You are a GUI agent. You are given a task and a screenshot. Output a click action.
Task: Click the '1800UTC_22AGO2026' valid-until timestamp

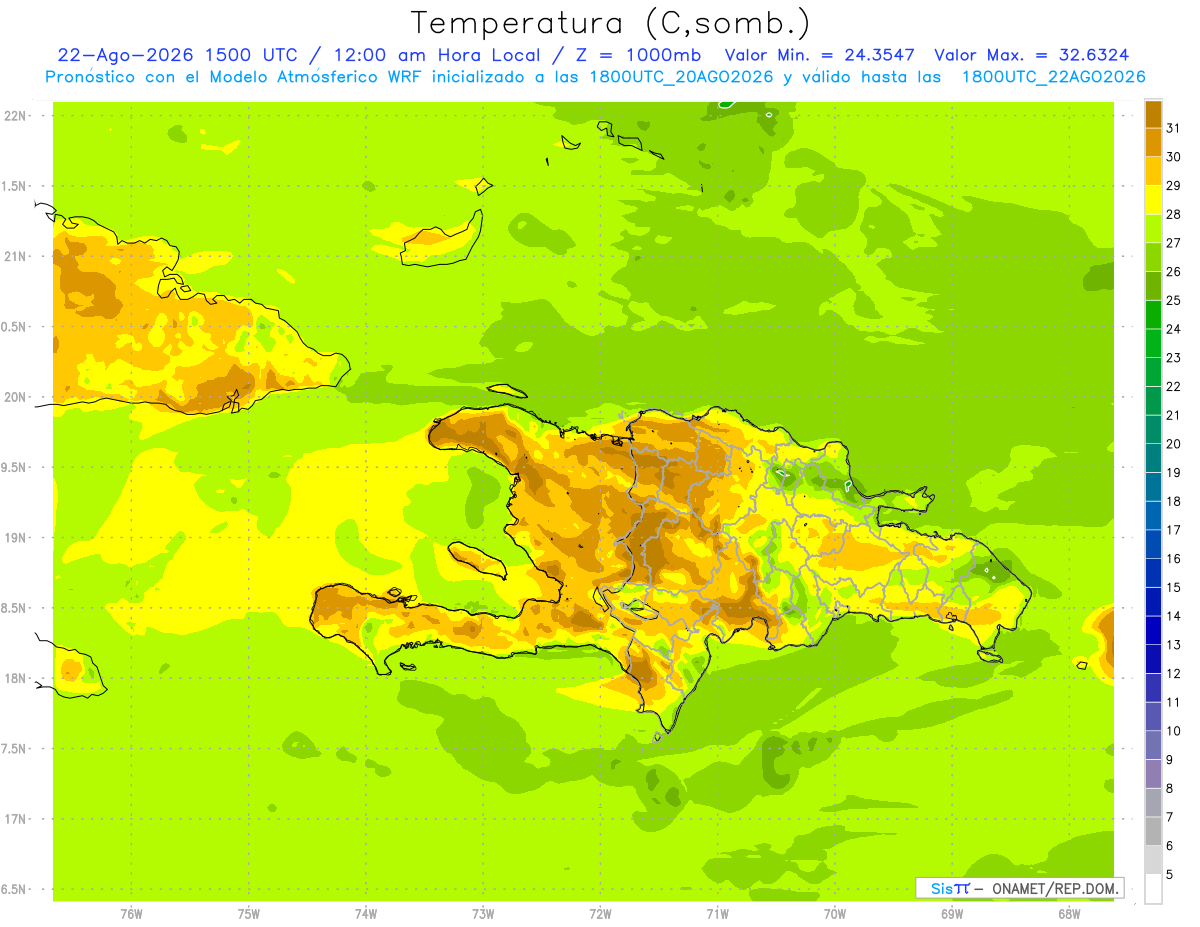point(1053,76)
